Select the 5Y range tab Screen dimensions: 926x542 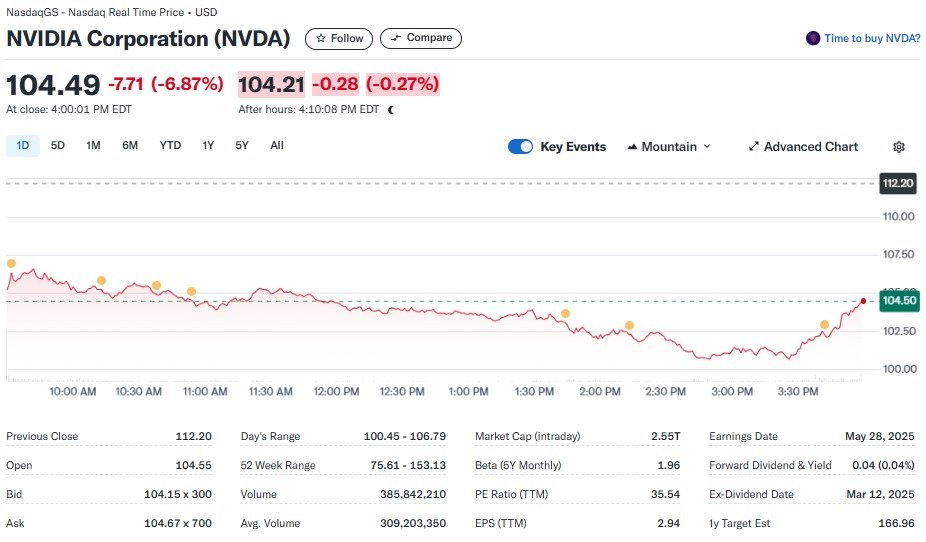(x=242, y=146)
